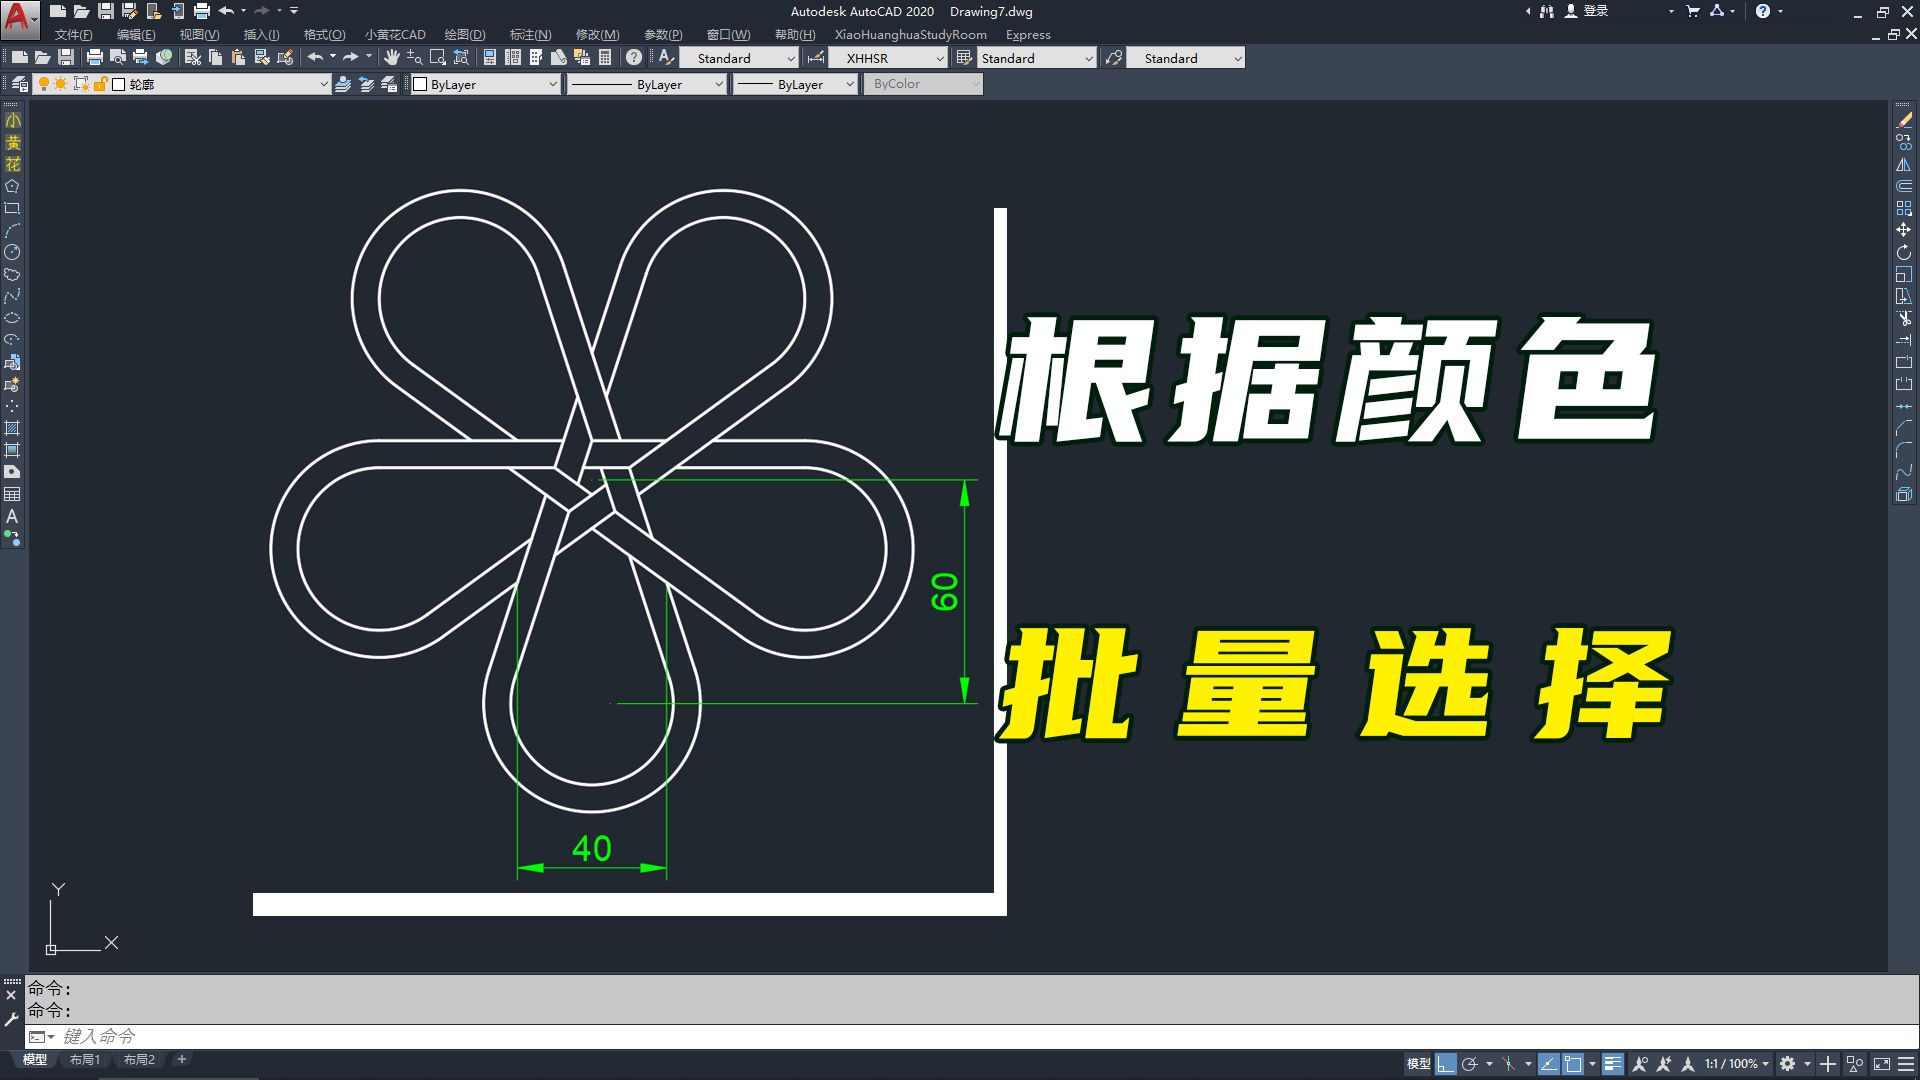Open the 标注(N) menu
This screenshot has height=1080, width=1920.
(x=530, y=34)
